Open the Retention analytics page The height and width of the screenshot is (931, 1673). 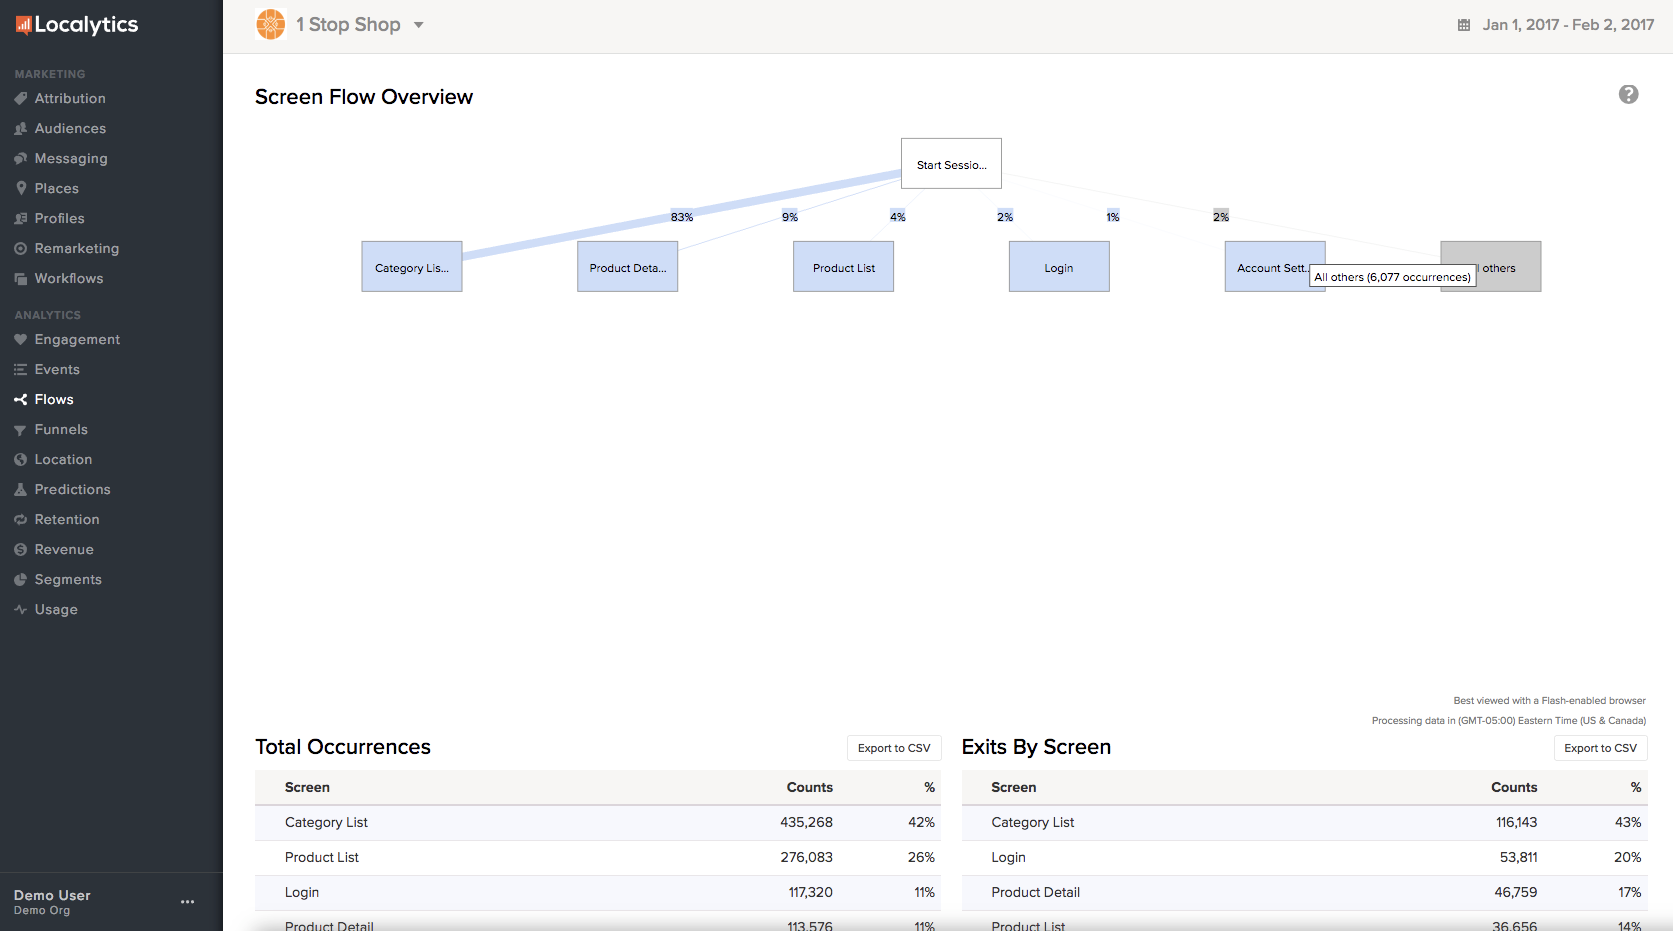click(67, 520)
